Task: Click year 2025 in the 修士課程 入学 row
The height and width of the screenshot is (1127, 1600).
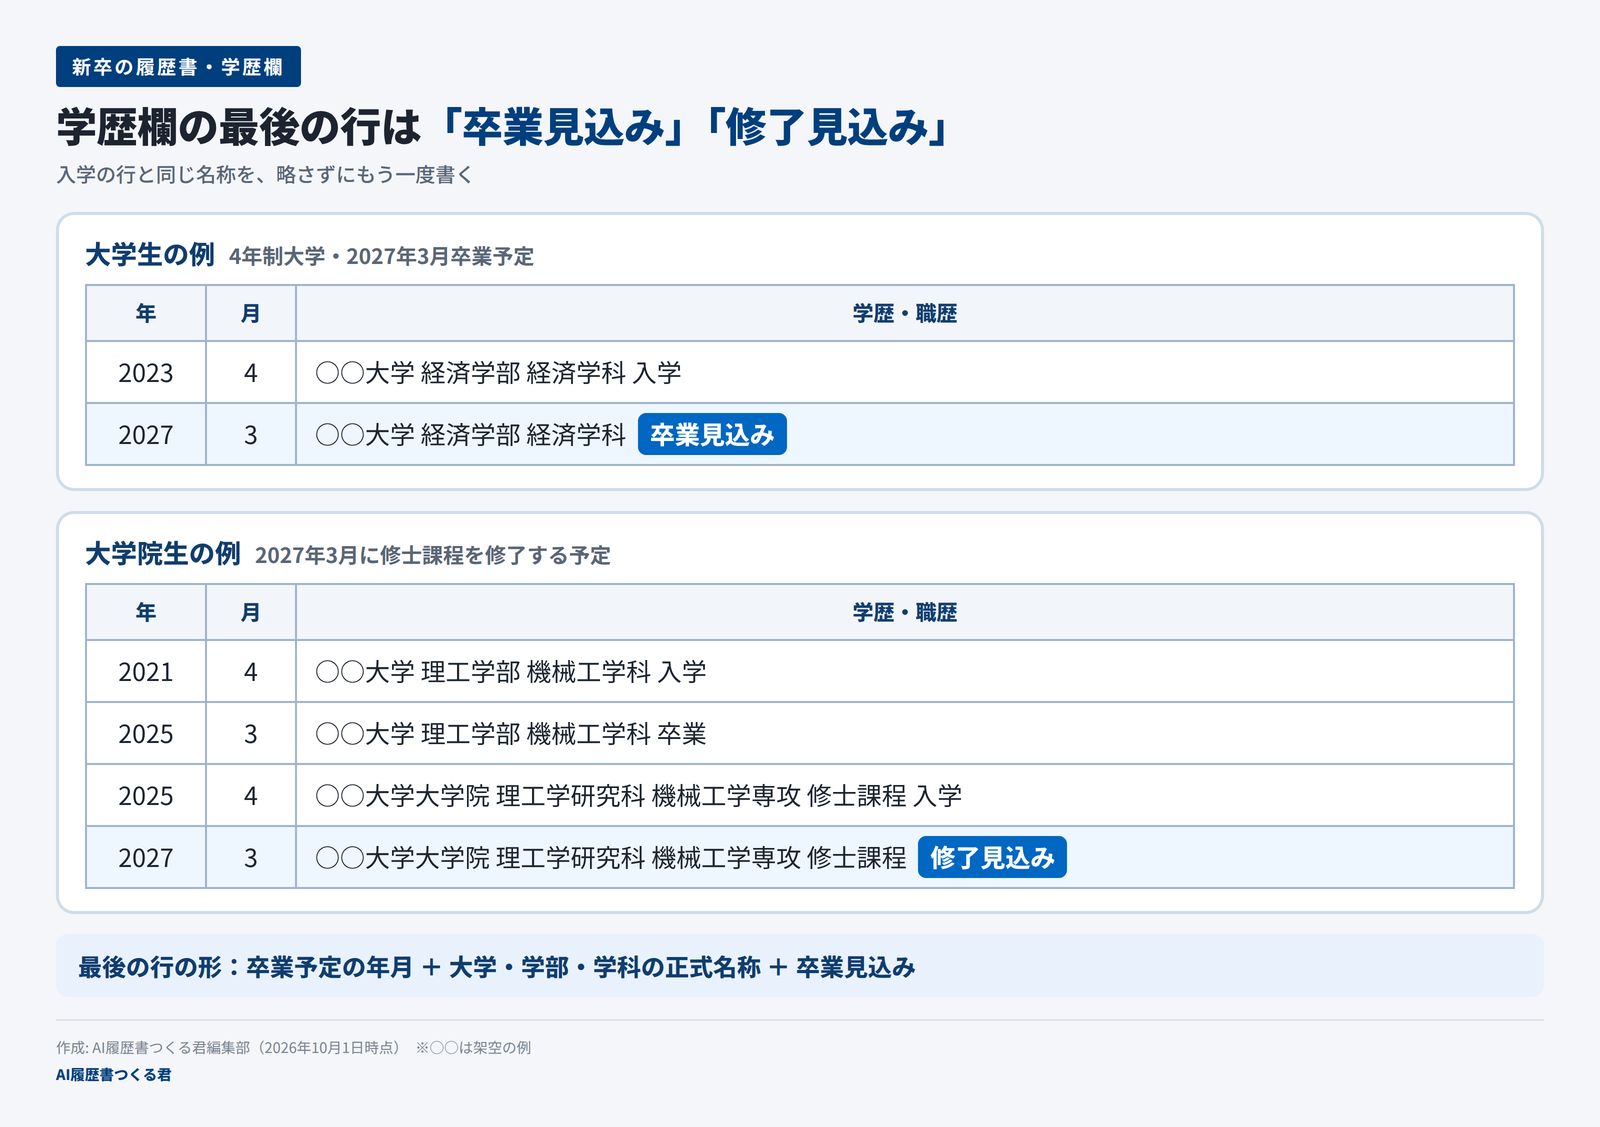Action: pyautogui.click(x=146, y=796)
